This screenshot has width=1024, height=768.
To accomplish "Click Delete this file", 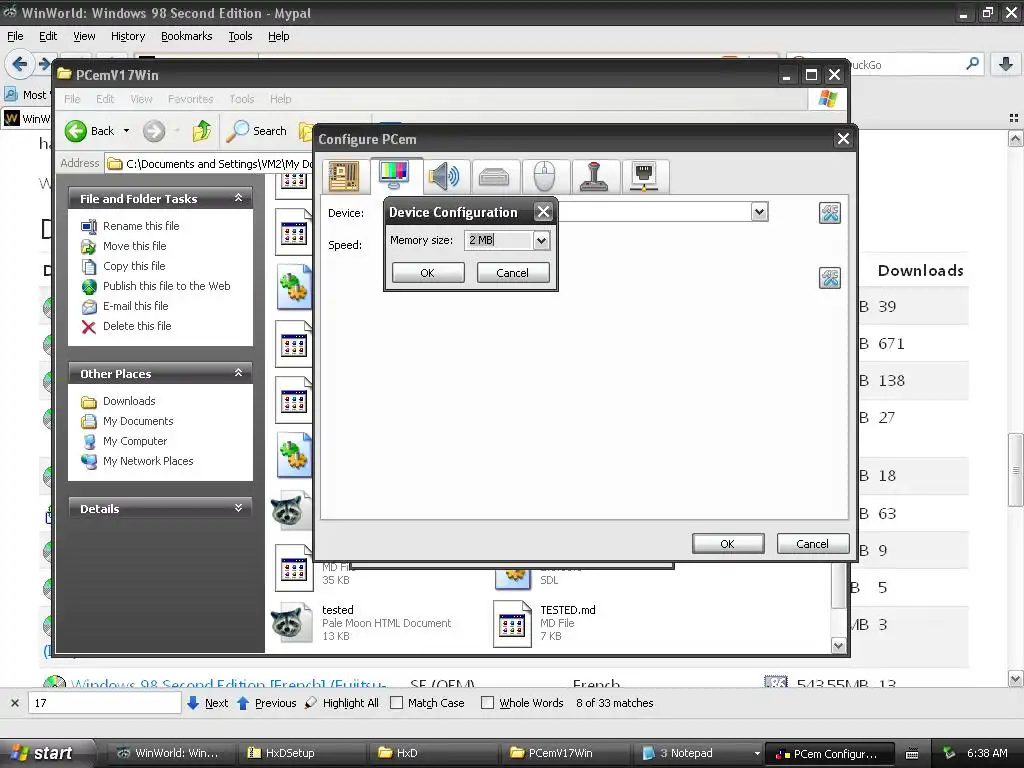I will (137, 326).
